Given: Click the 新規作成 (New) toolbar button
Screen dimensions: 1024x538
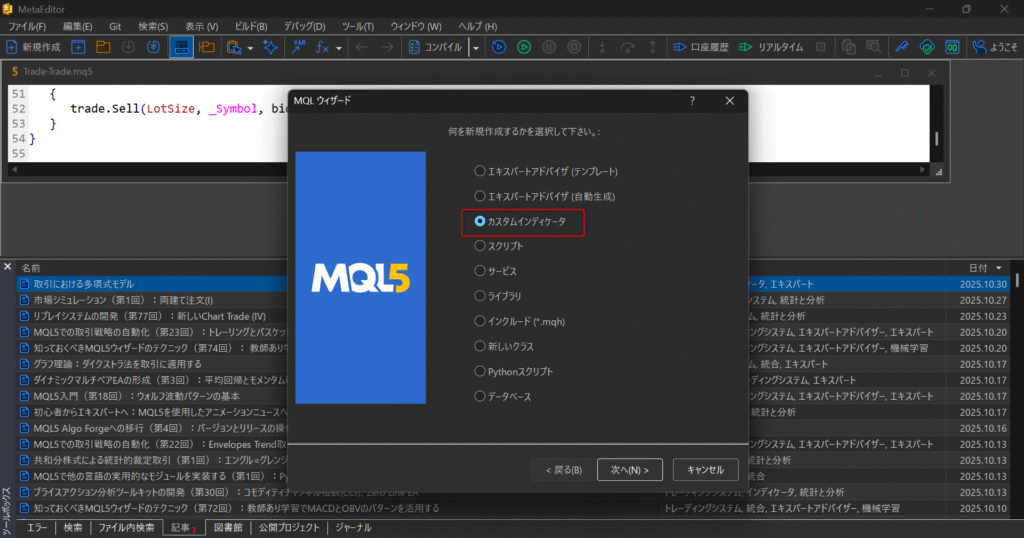Looking at the screenshot, I should coord(34,47).
